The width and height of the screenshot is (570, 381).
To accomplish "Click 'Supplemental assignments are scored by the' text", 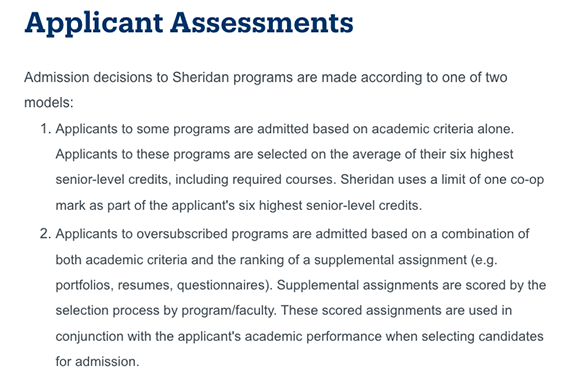I will 412,285.
